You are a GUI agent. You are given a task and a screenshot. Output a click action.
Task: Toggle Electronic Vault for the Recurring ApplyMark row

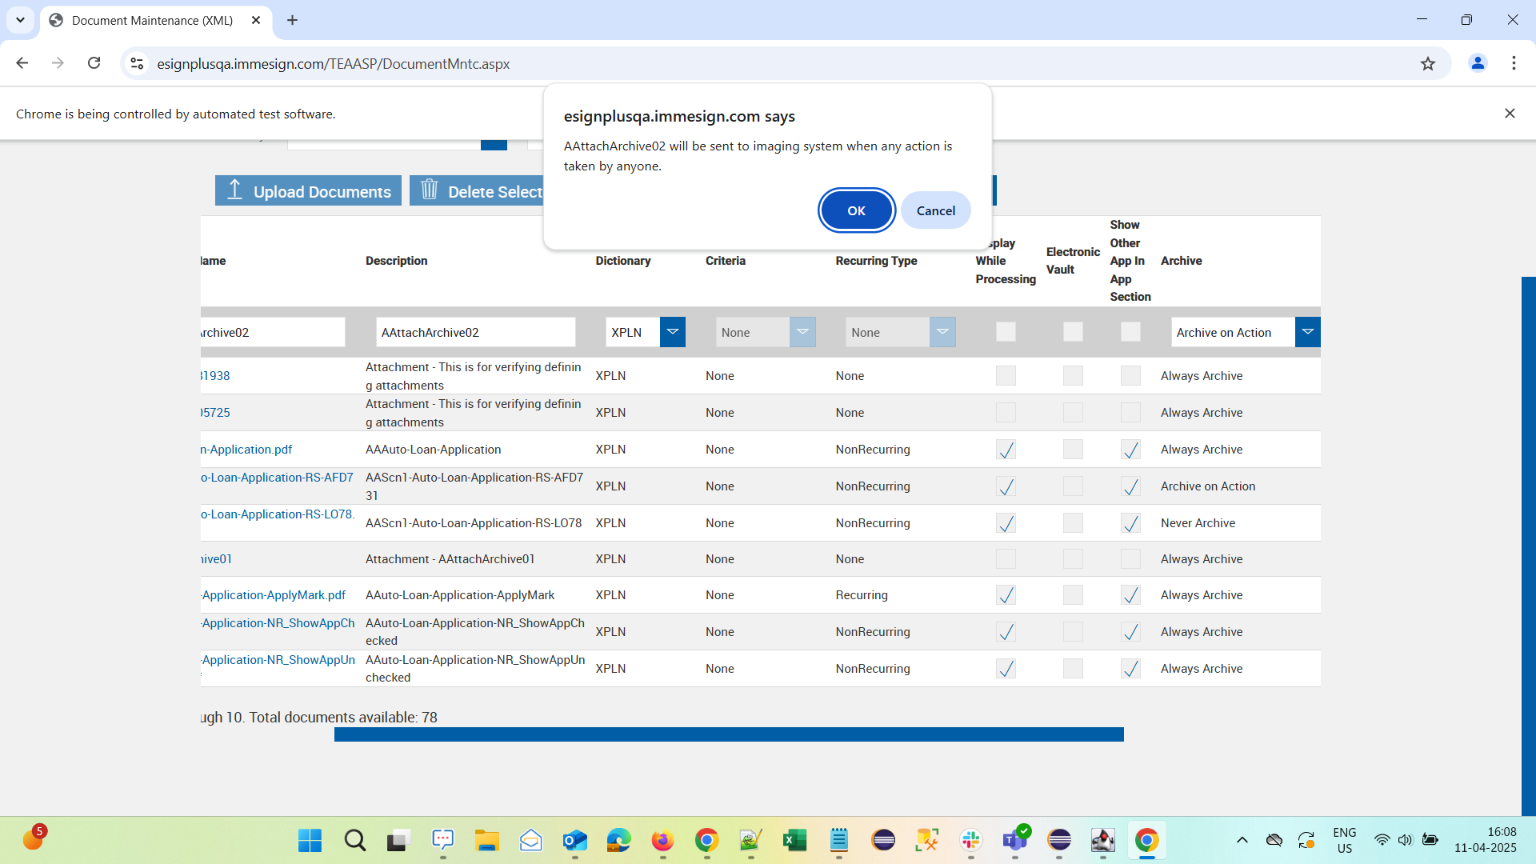coord(1073,595)
